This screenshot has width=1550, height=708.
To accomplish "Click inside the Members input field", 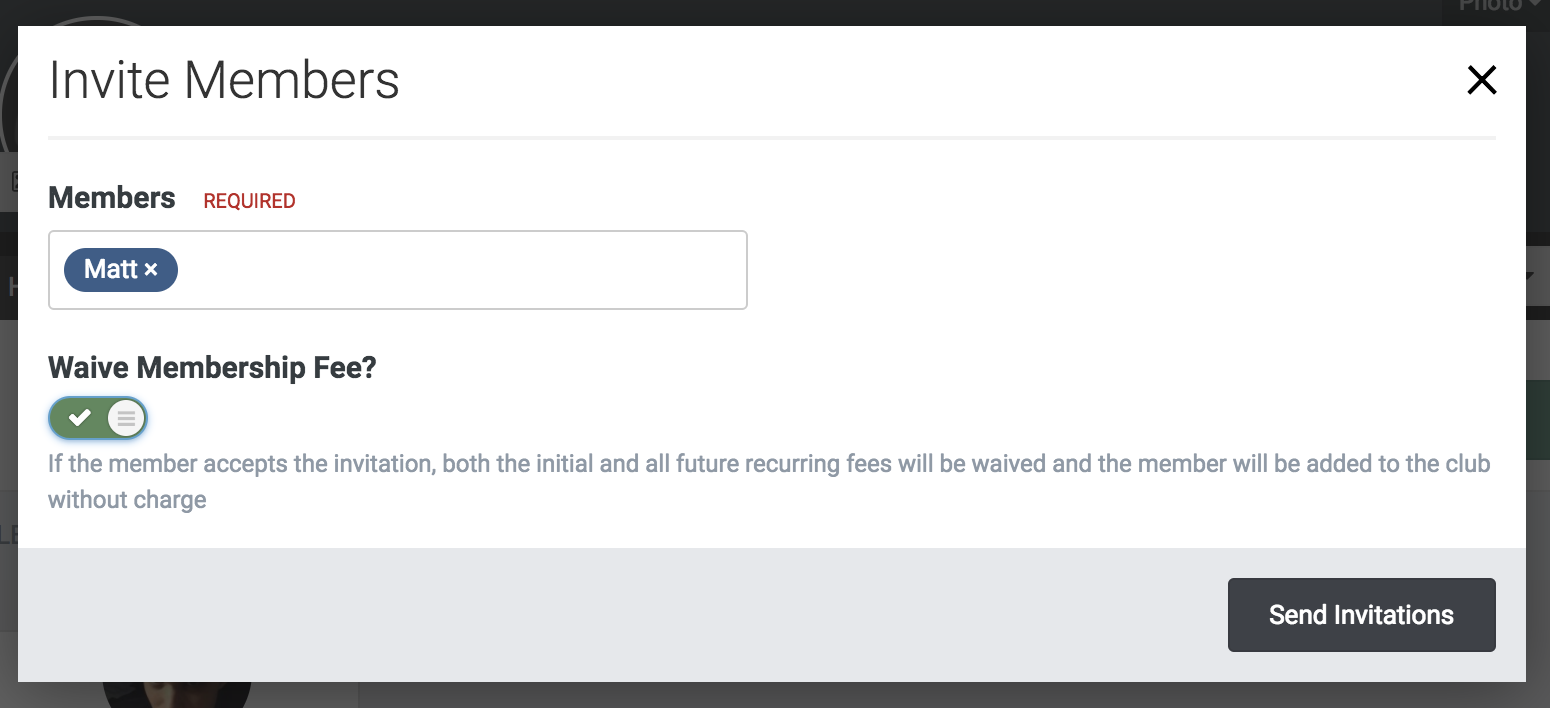I will [x=460, y=270].
